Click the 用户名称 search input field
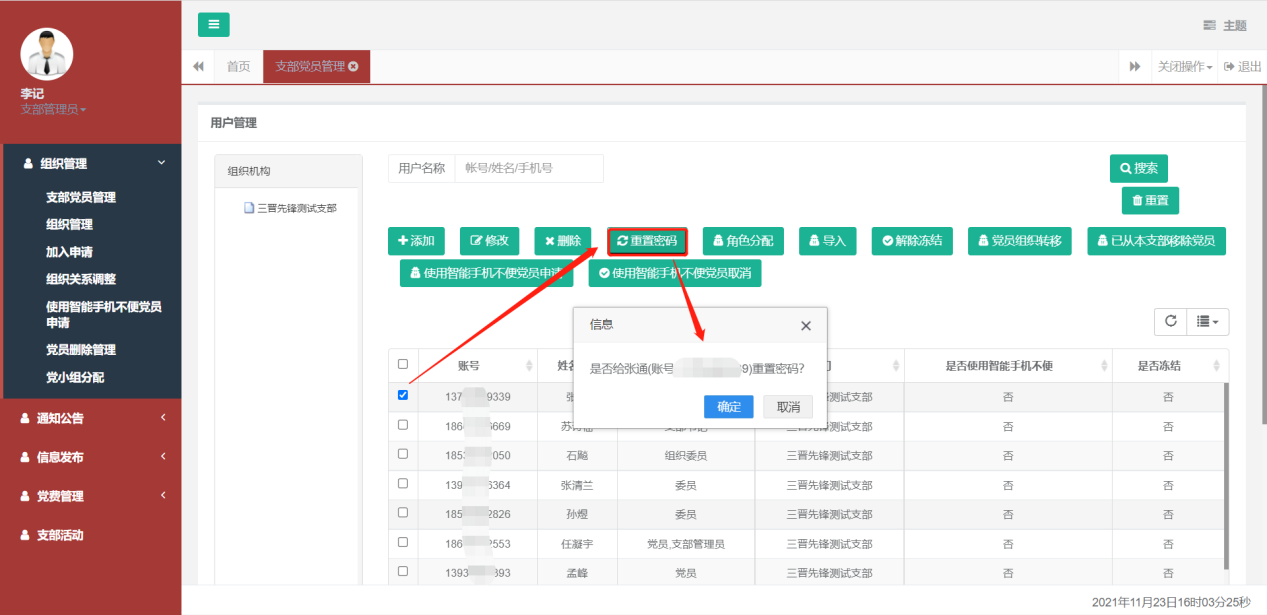Viewport: 1267px width, 615px height. (528, 169)
